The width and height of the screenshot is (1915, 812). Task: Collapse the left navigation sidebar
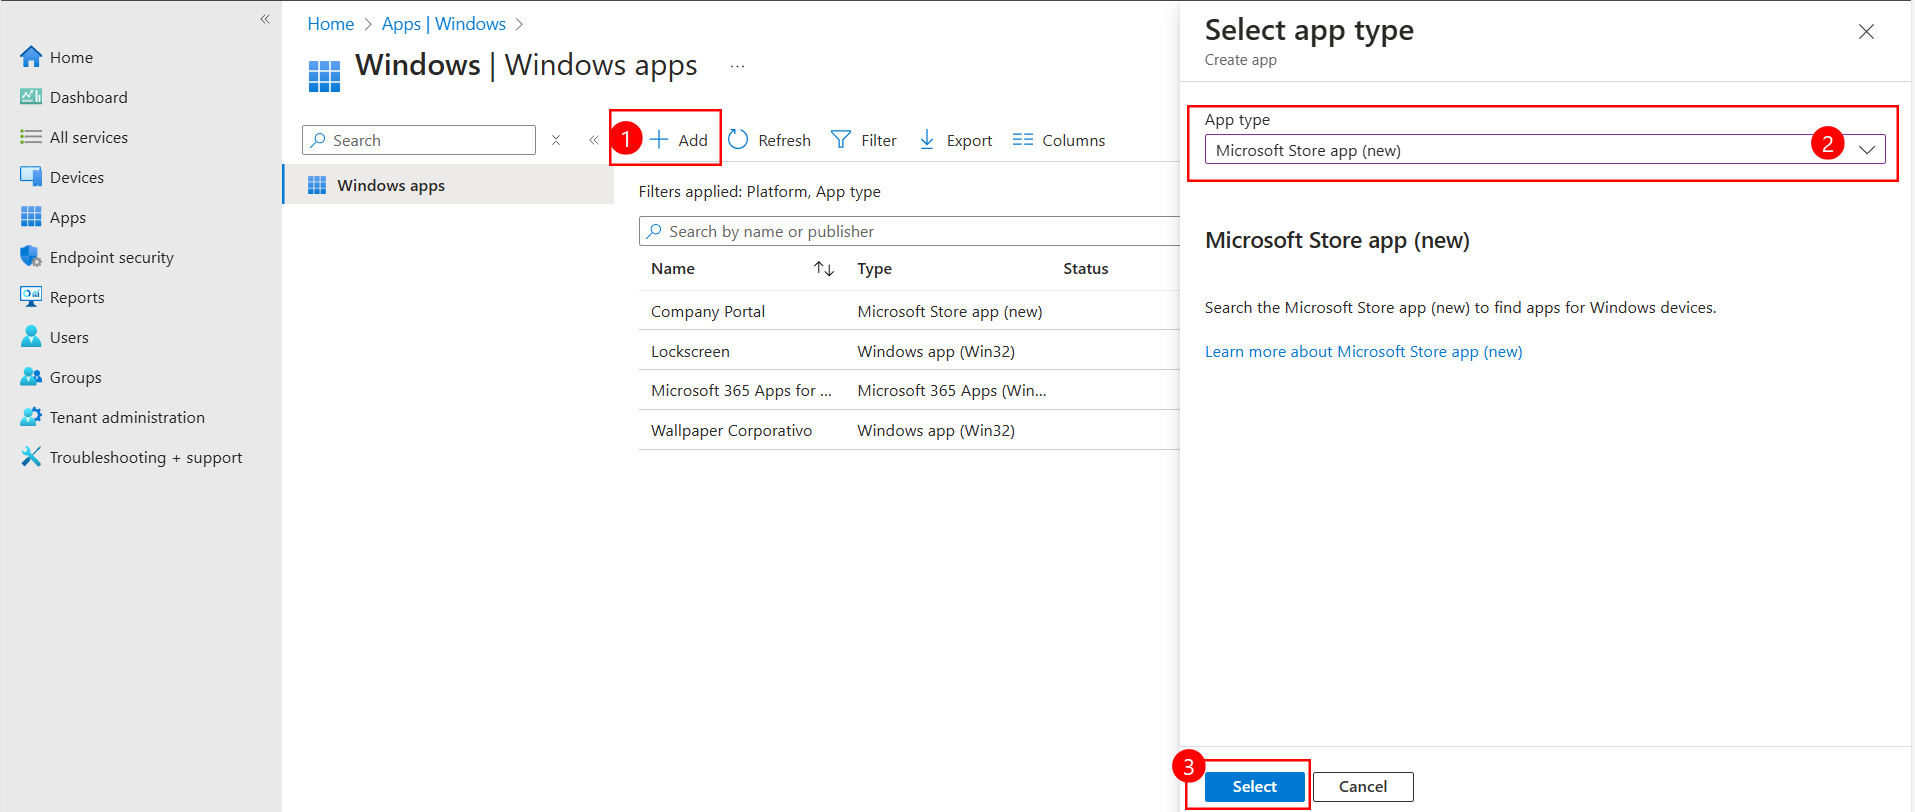(265, 19)
